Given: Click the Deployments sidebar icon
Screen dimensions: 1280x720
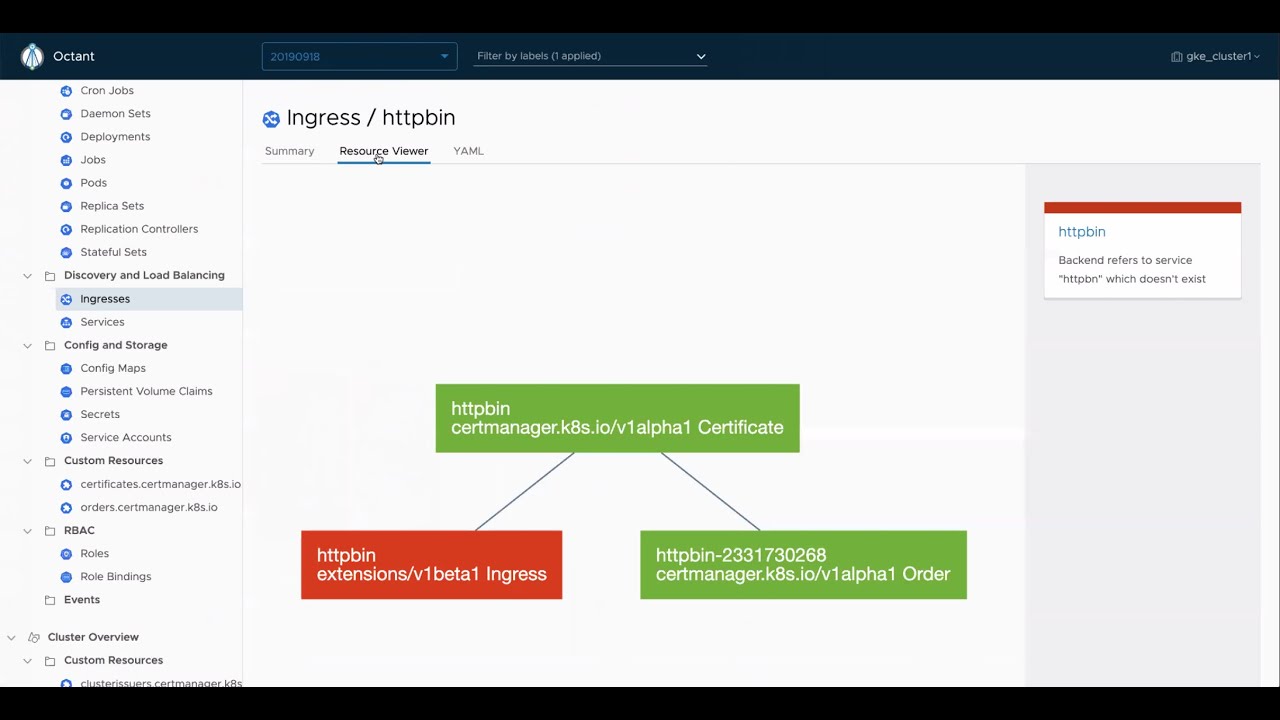Looking at the screenshot, I should [66, 137].
